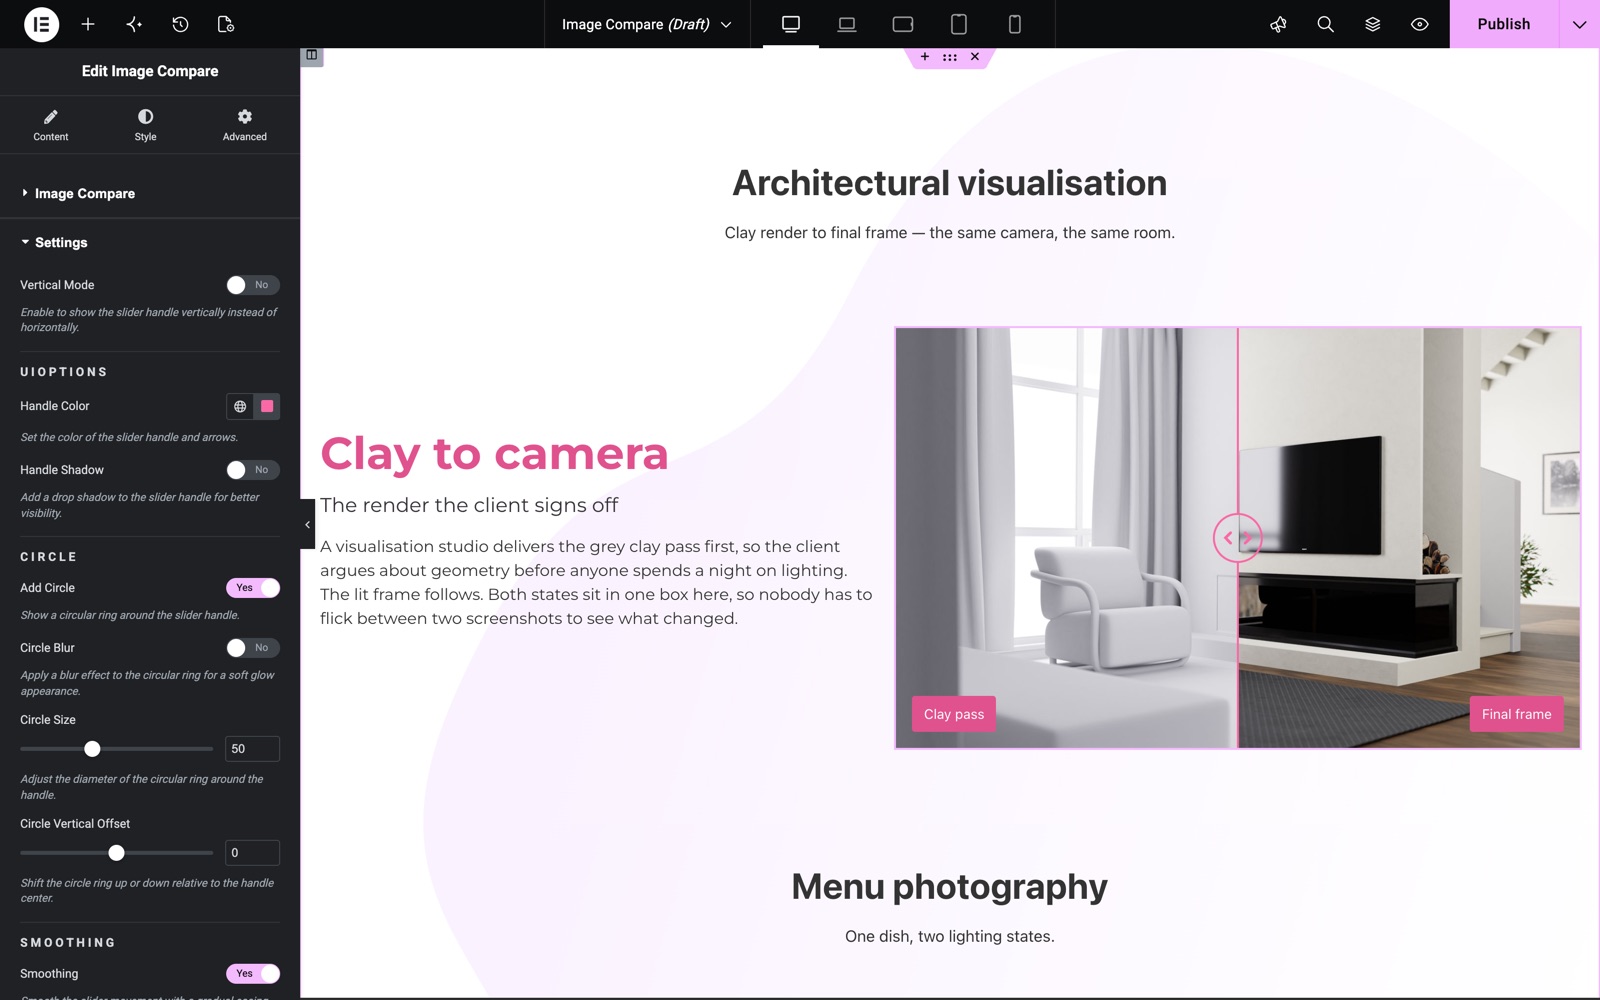Toggle the Vertical Mode switch
Screen dimensions: 1600x1000
[252, 285]
